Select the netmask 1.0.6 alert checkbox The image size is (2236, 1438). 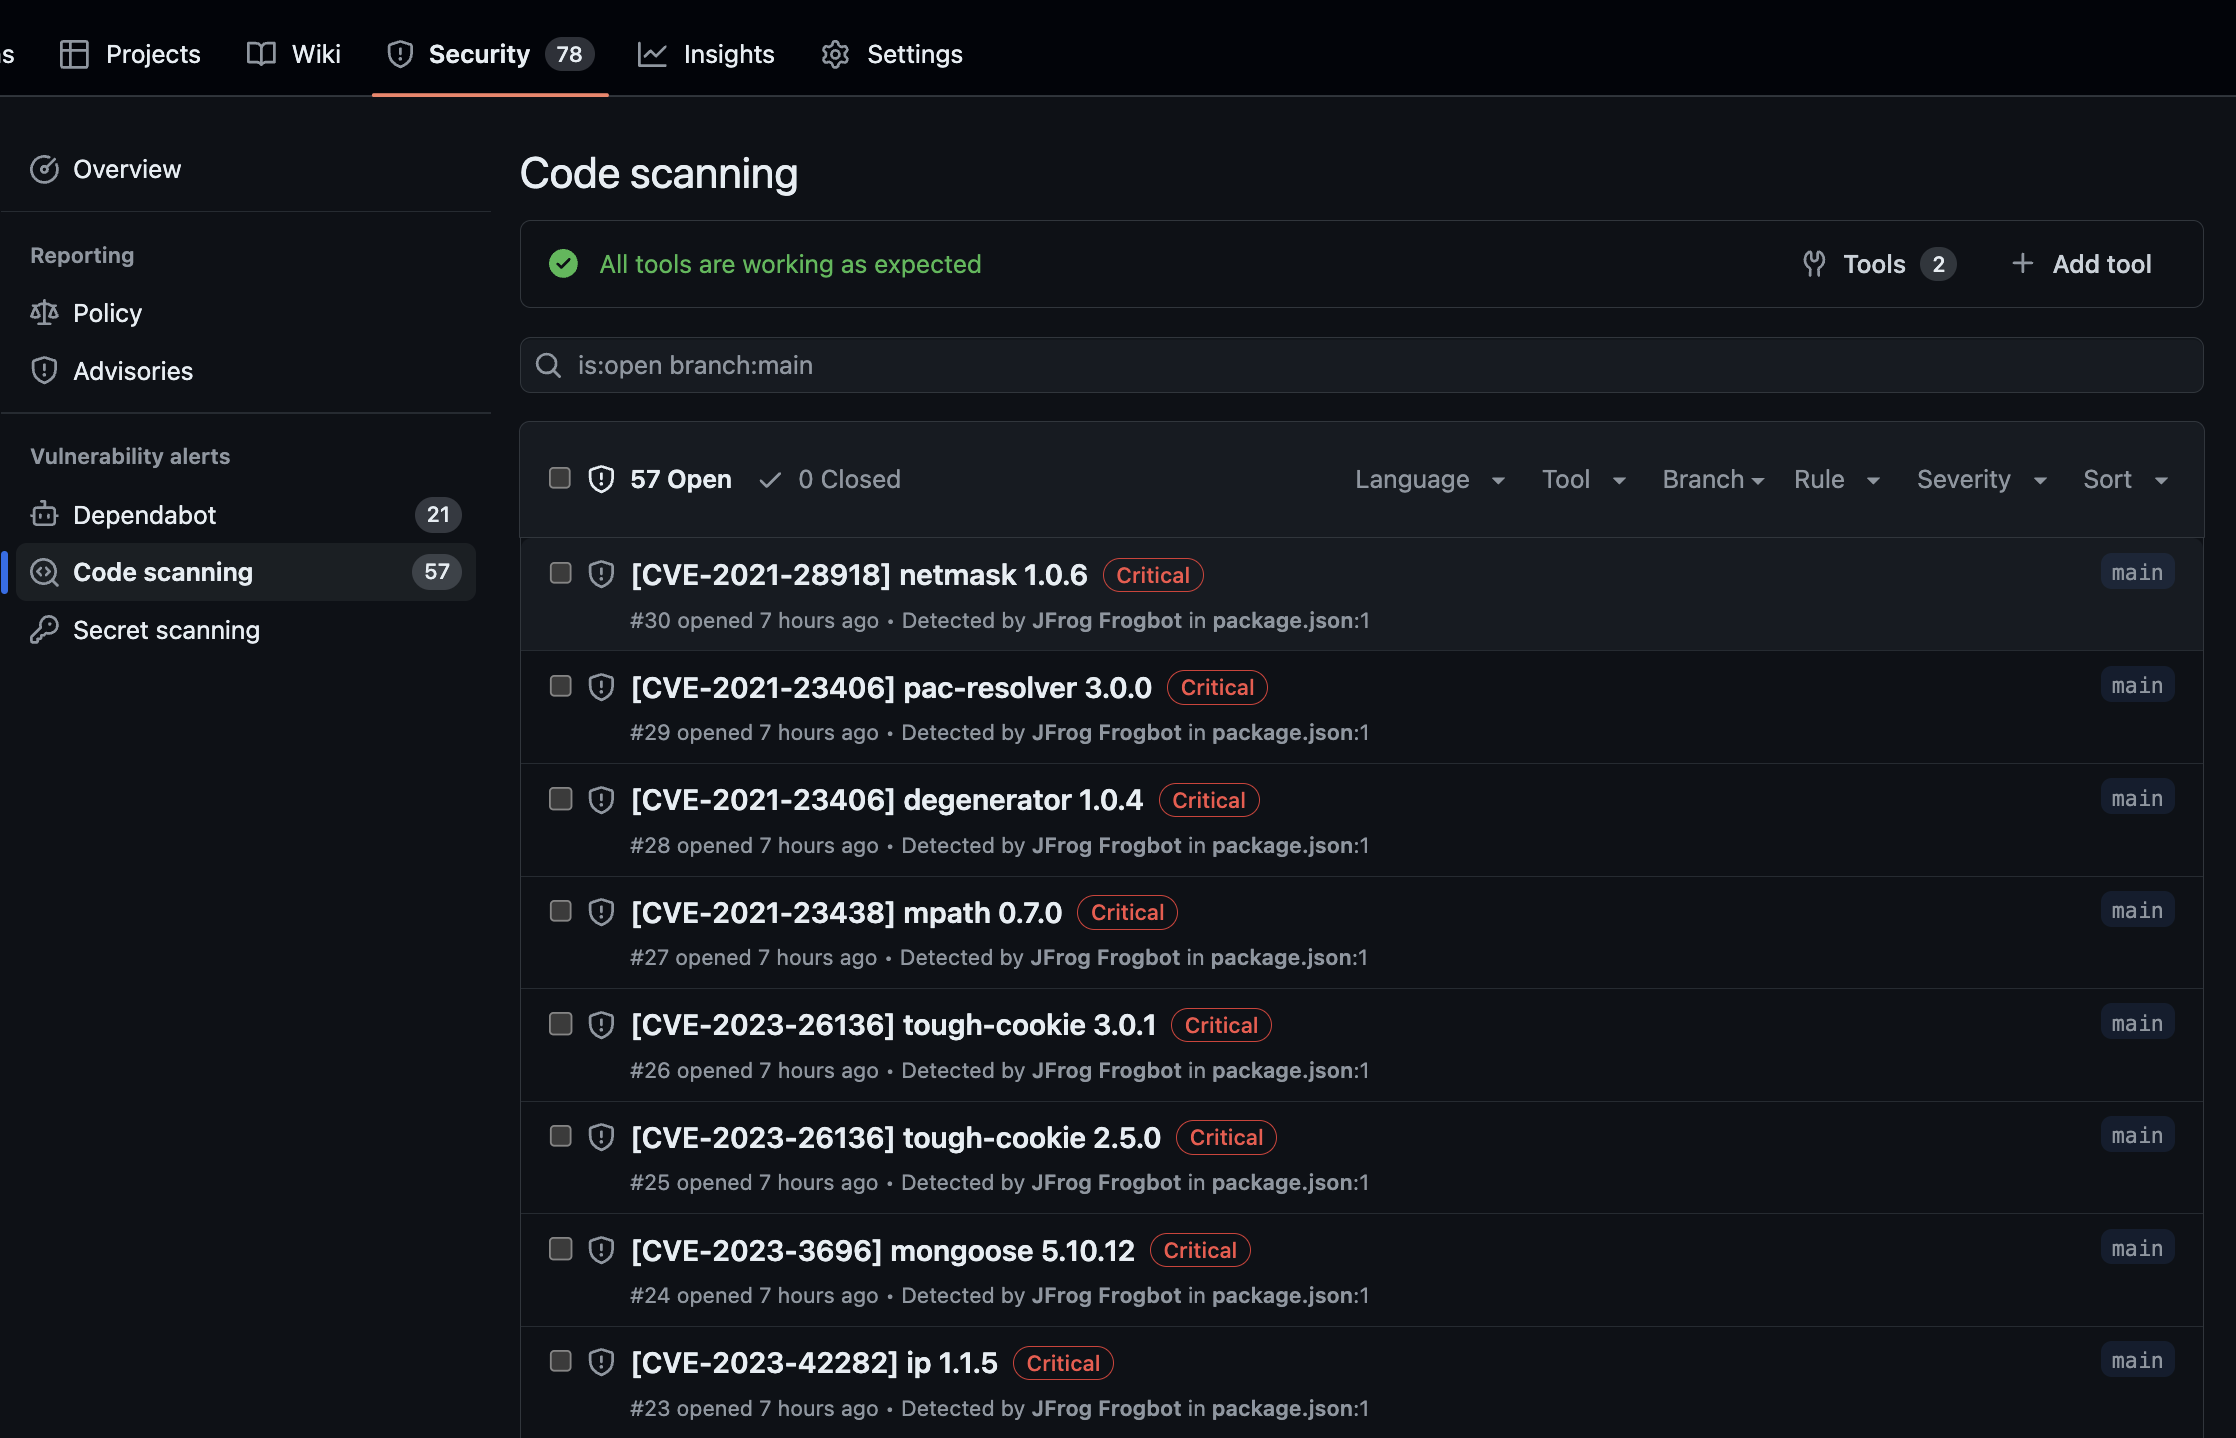click(560, 573)
